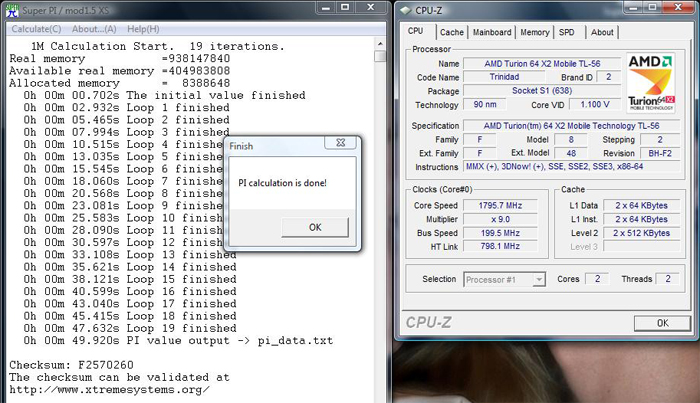Close the CPU-Z window
The height and width of the screenshot is (403, 700).
coord(678,7)
